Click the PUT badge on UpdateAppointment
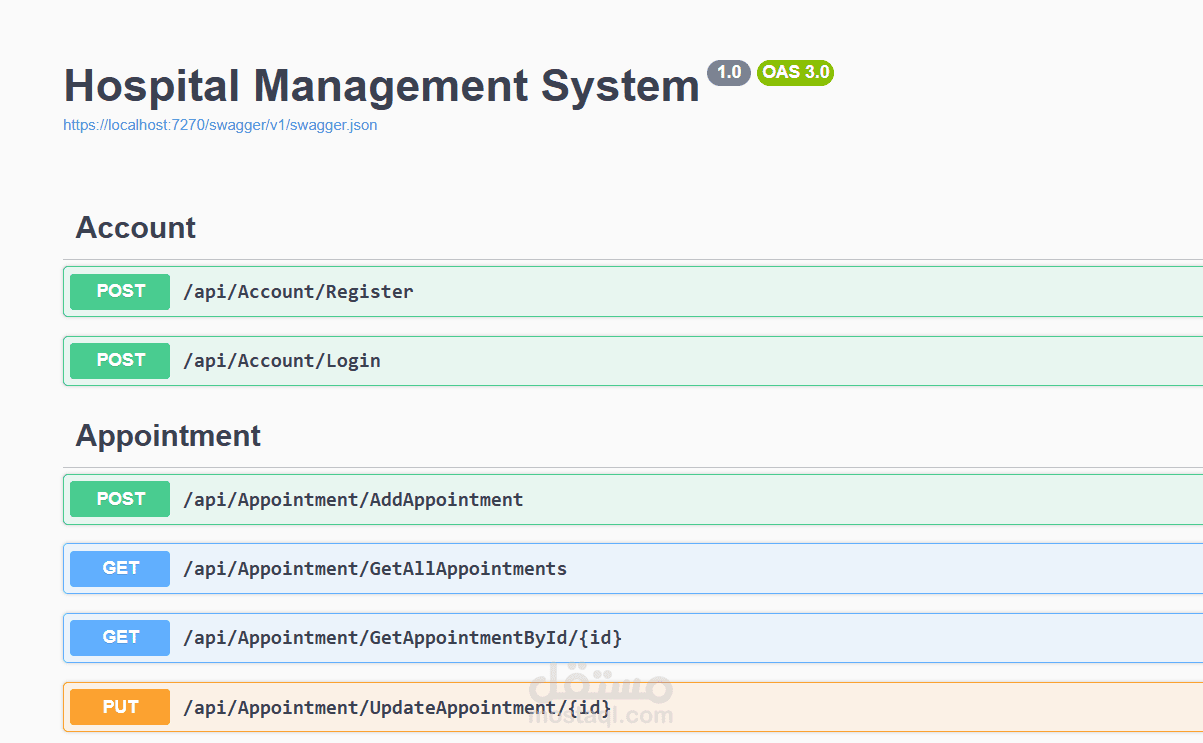This screenshot has width=1203, height=743. point(119,707)
